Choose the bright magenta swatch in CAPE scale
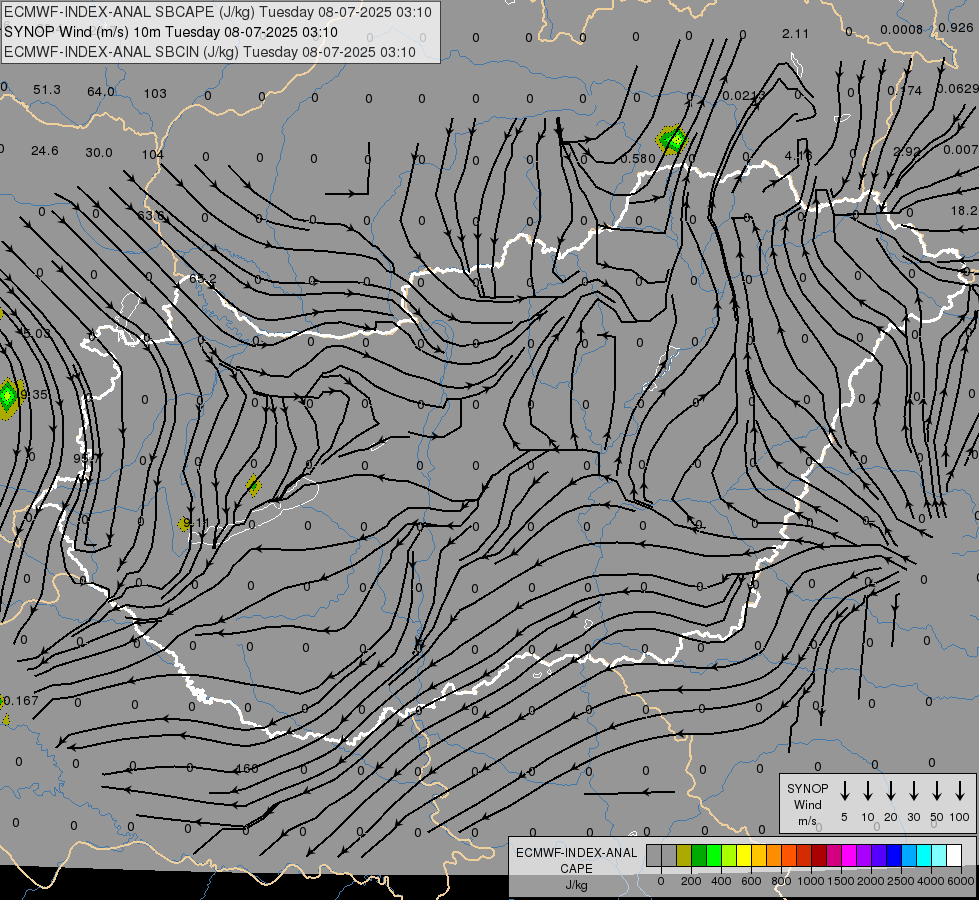Image resolution: width=979 pixels, height=900 pixels. point(849,855)
